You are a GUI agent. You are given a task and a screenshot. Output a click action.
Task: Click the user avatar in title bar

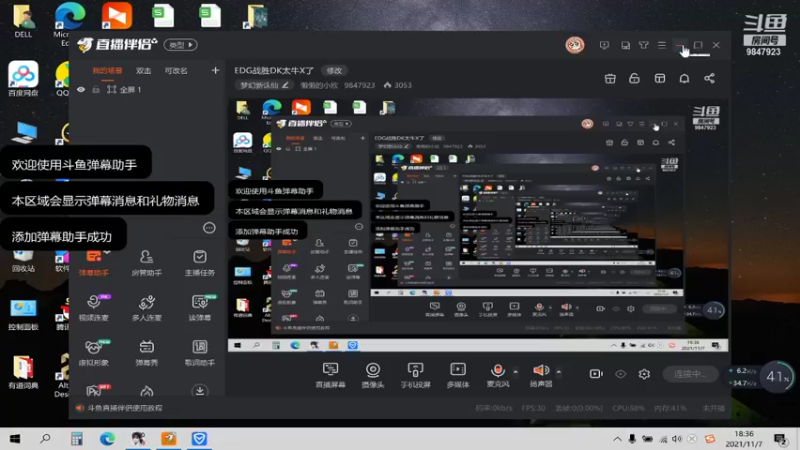(575, 45)
